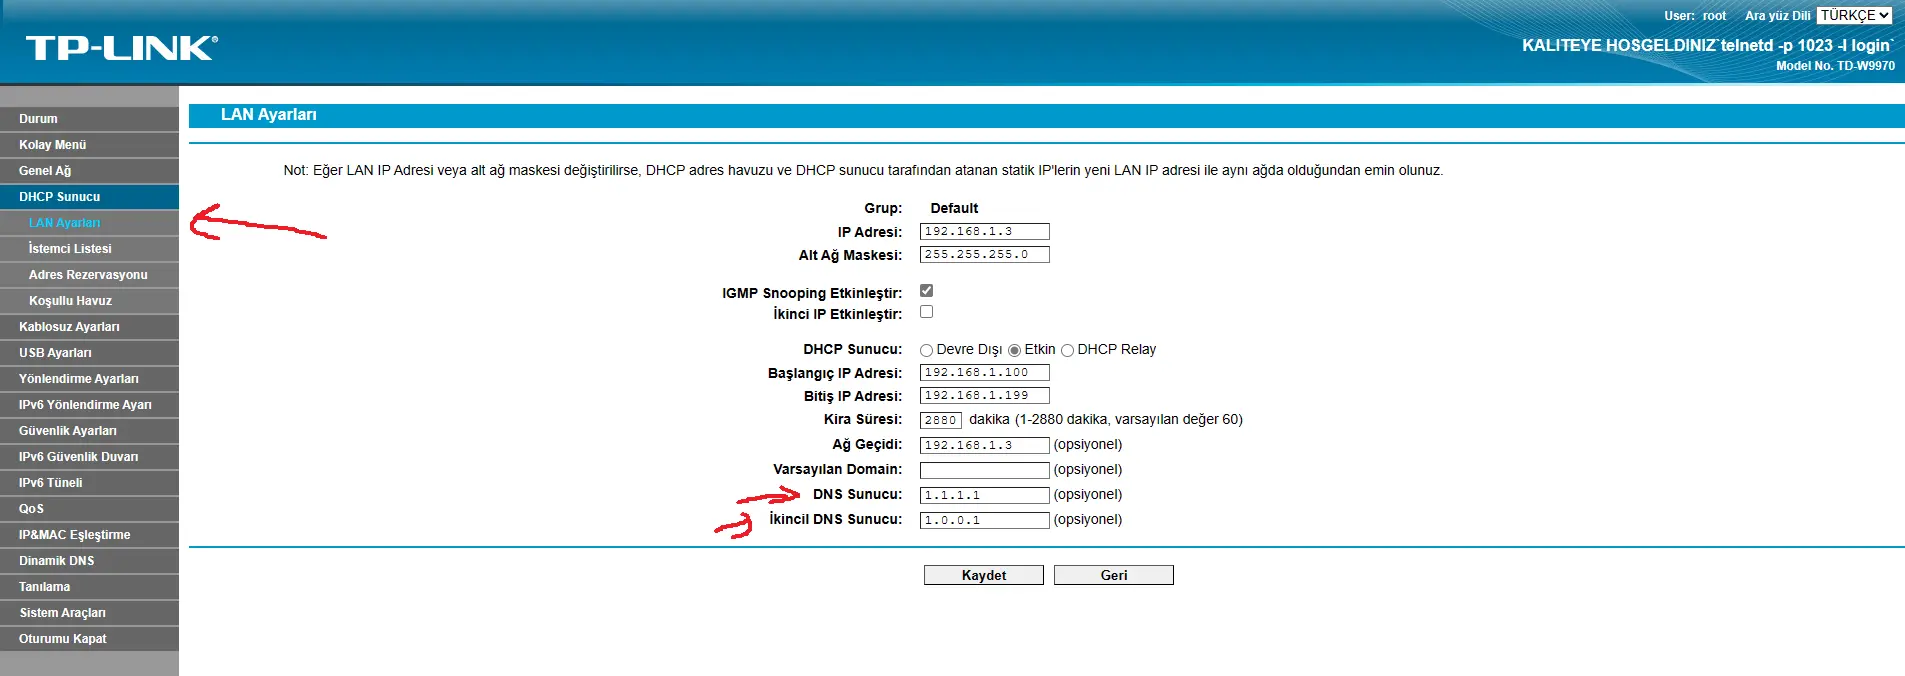Open Adres Rezervasyonu submenu
The height and width of the screenshot is (676, 1905).
point(89,275)
